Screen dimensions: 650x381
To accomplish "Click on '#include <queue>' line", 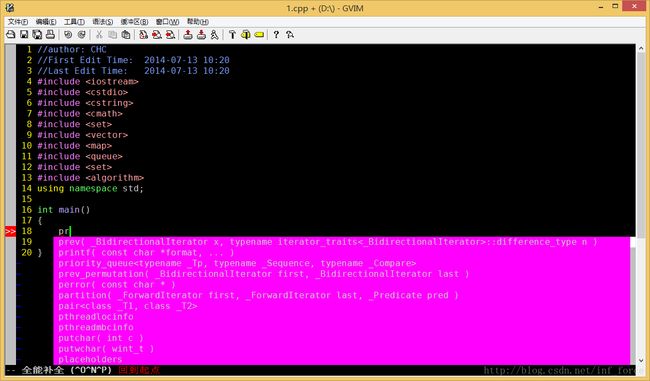I will [x=80, y=157].
